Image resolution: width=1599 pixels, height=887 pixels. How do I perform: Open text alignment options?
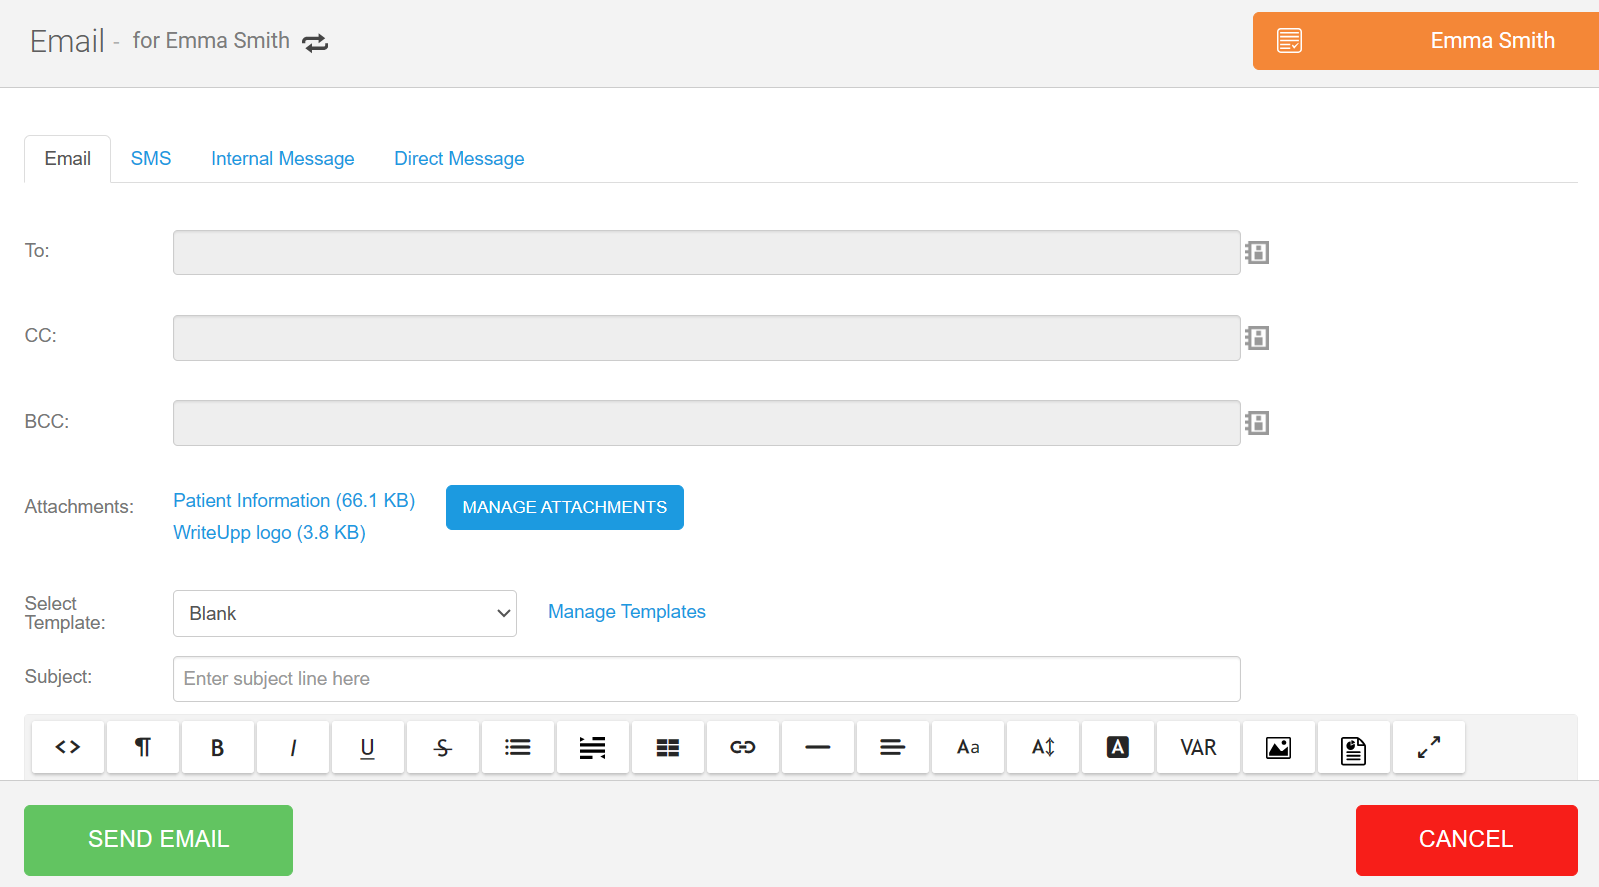click(893, 747)
